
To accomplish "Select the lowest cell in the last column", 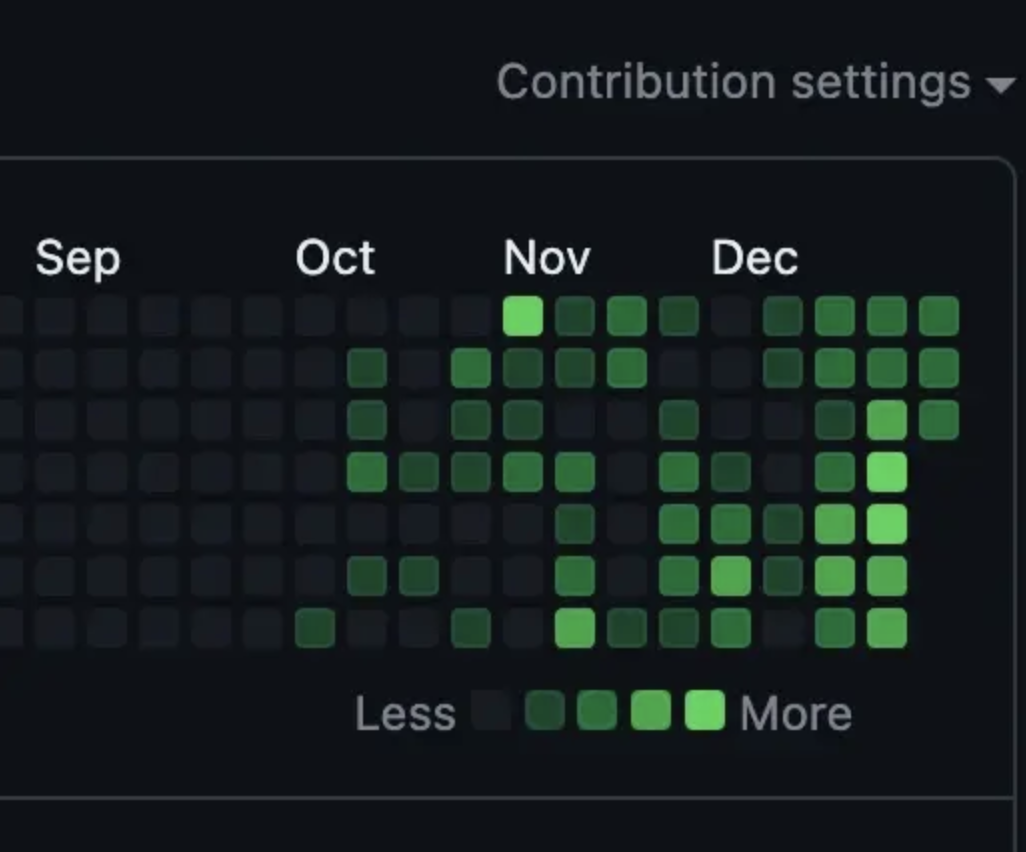I will (939, 420).
